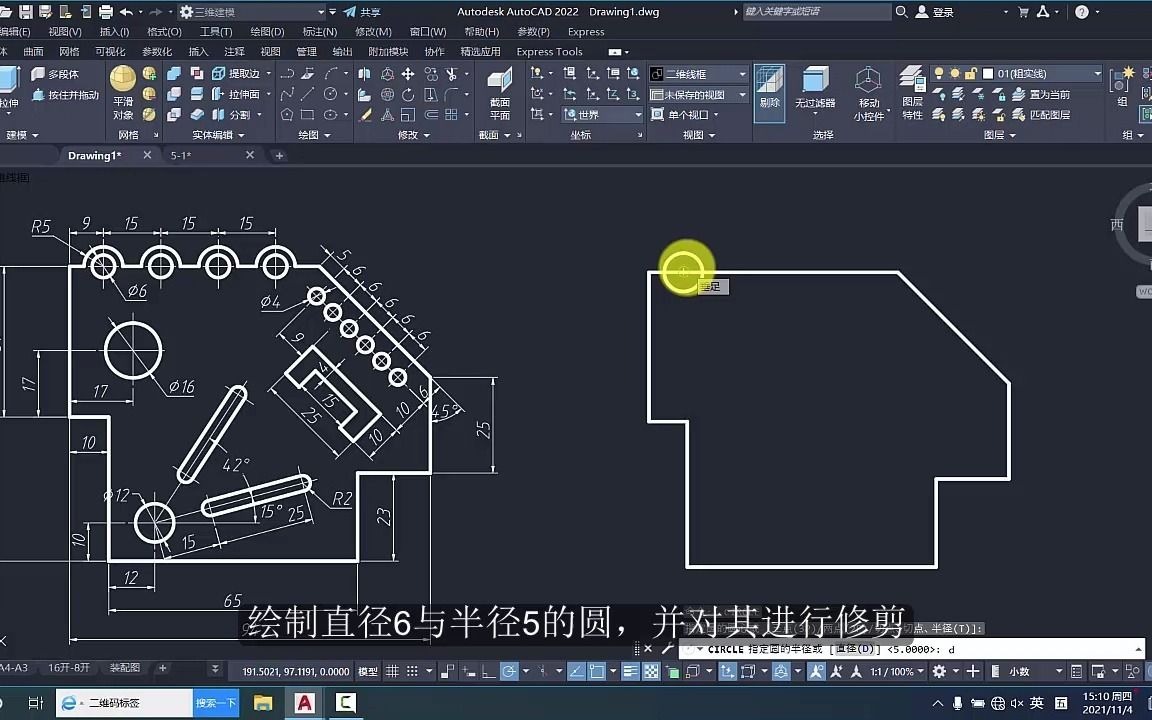This screenshot has height=720, width=1152.
Task: Toggle grid display on the status bar
Action: pos(394,671)
